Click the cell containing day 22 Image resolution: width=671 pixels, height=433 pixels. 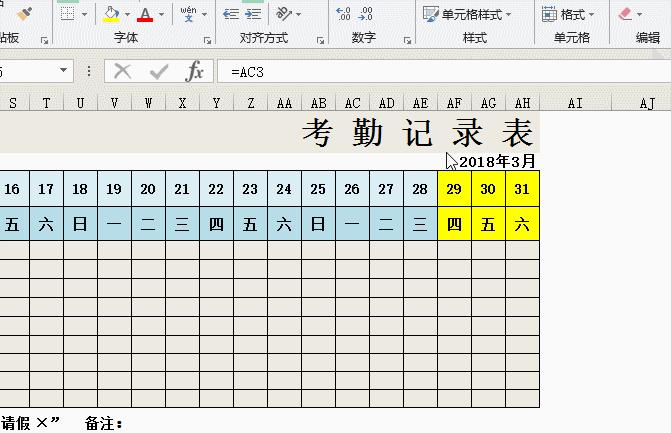click(x=217, y=189)
